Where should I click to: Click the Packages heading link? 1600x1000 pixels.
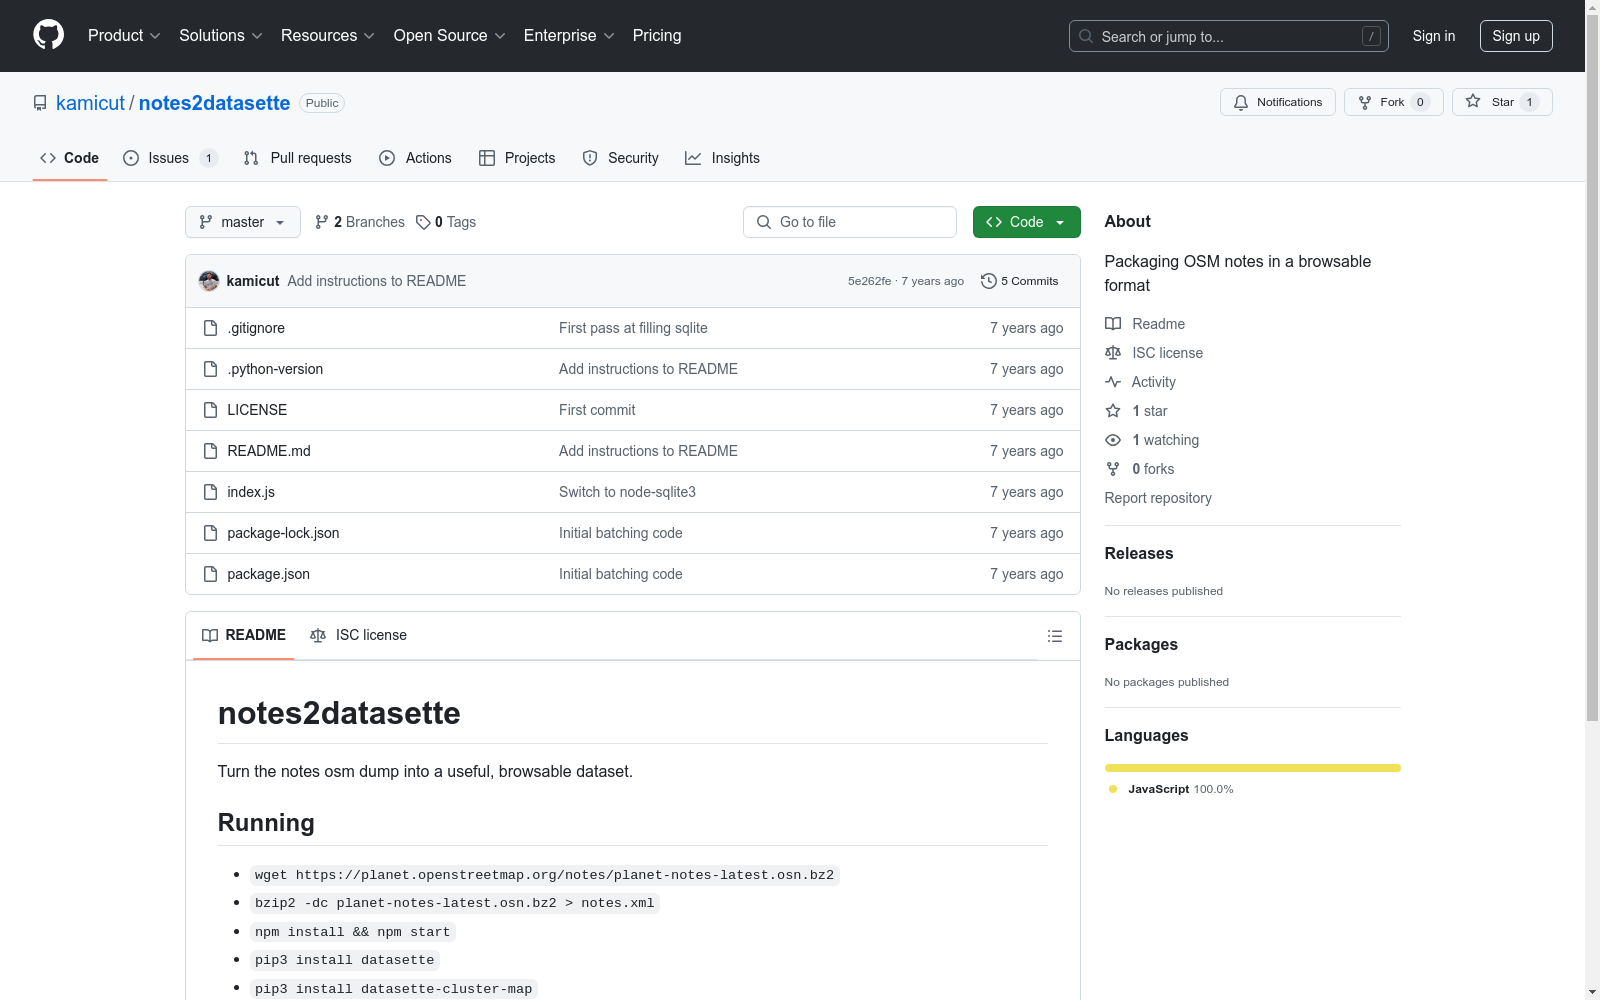click(x=1141, y=644)
